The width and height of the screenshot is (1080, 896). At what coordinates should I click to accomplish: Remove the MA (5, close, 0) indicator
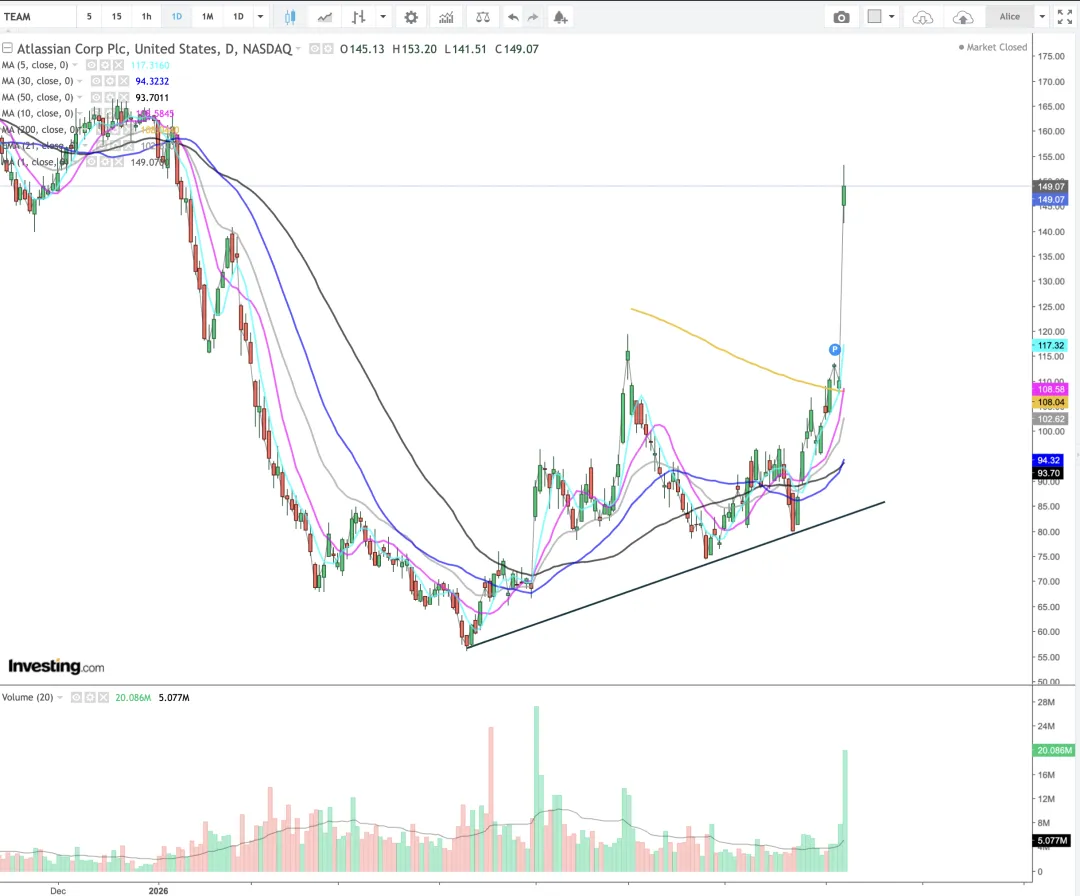tap(118, 65)
